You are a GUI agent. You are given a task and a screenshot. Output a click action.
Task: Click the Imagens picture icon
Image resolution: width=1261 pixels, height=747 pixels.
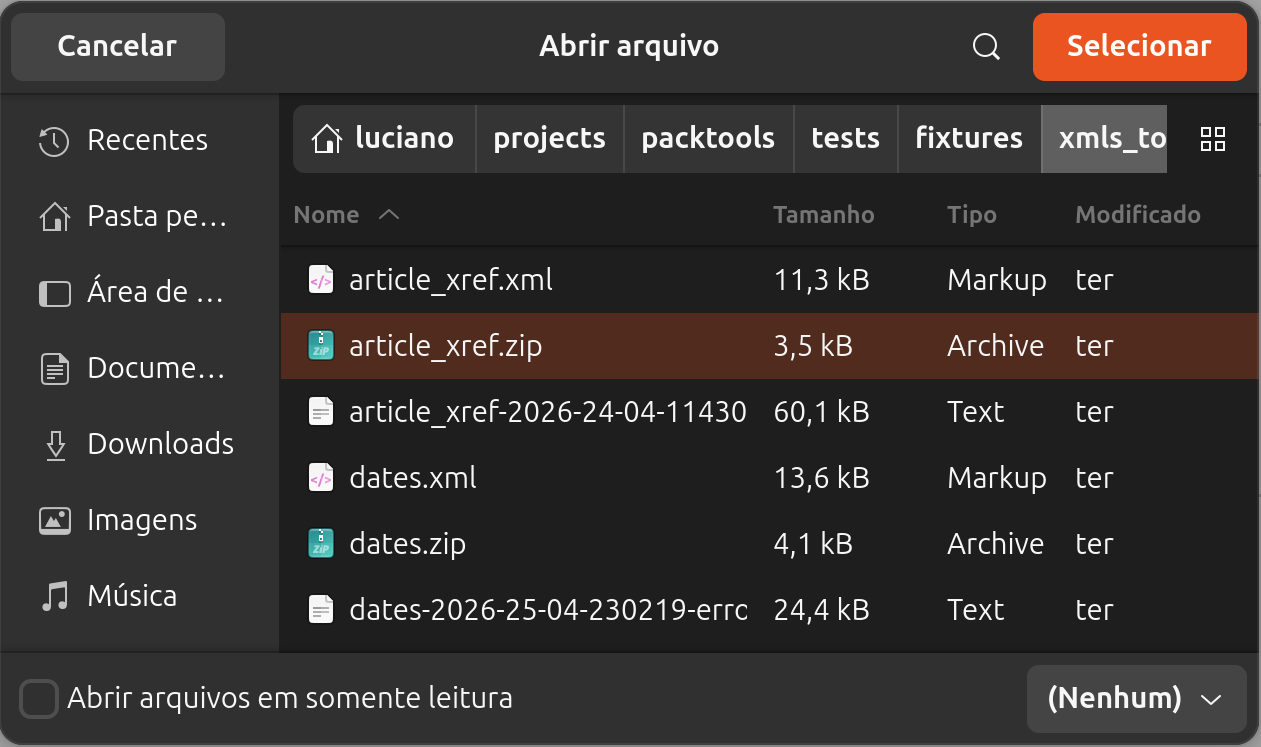54,521
